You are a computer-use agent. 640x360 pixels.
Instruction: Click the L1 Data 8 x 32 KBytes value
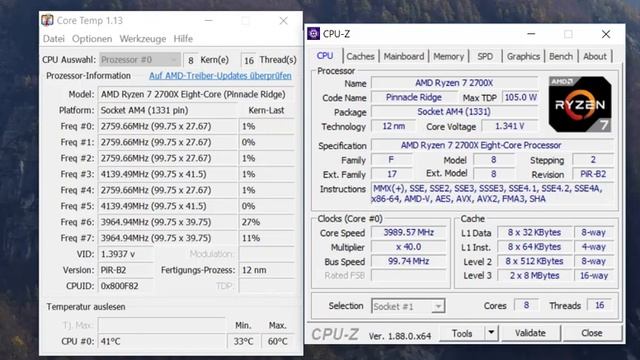(534, 233)
